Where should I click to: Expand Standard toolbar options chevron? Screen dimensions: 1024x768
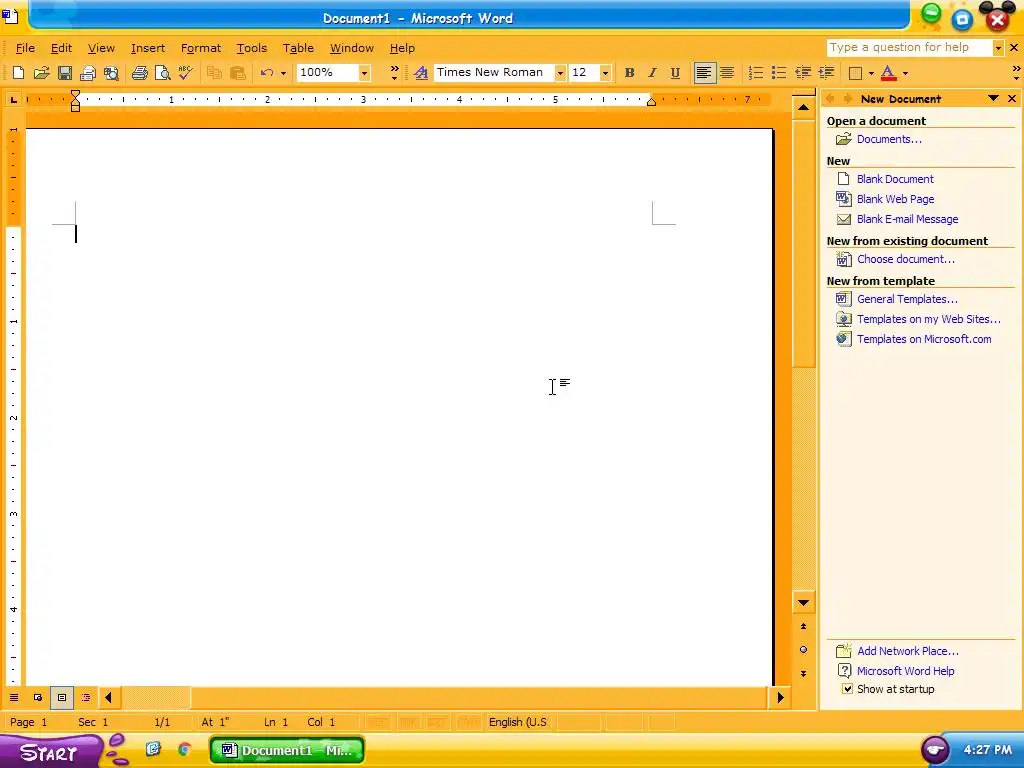pyautogui.click(x=394, y=72)
